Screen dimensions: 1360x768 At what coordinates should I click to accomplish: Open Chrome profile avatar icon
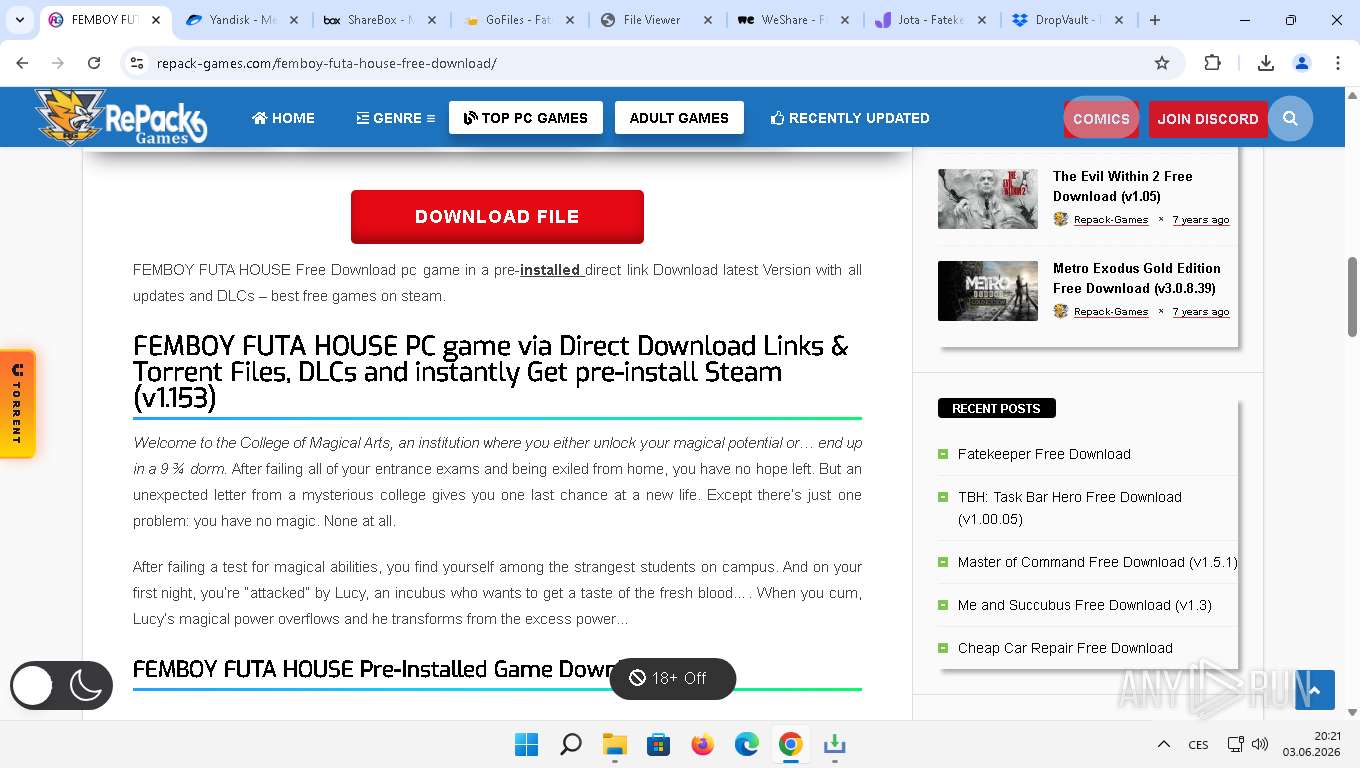click(x=1302, y=63)
